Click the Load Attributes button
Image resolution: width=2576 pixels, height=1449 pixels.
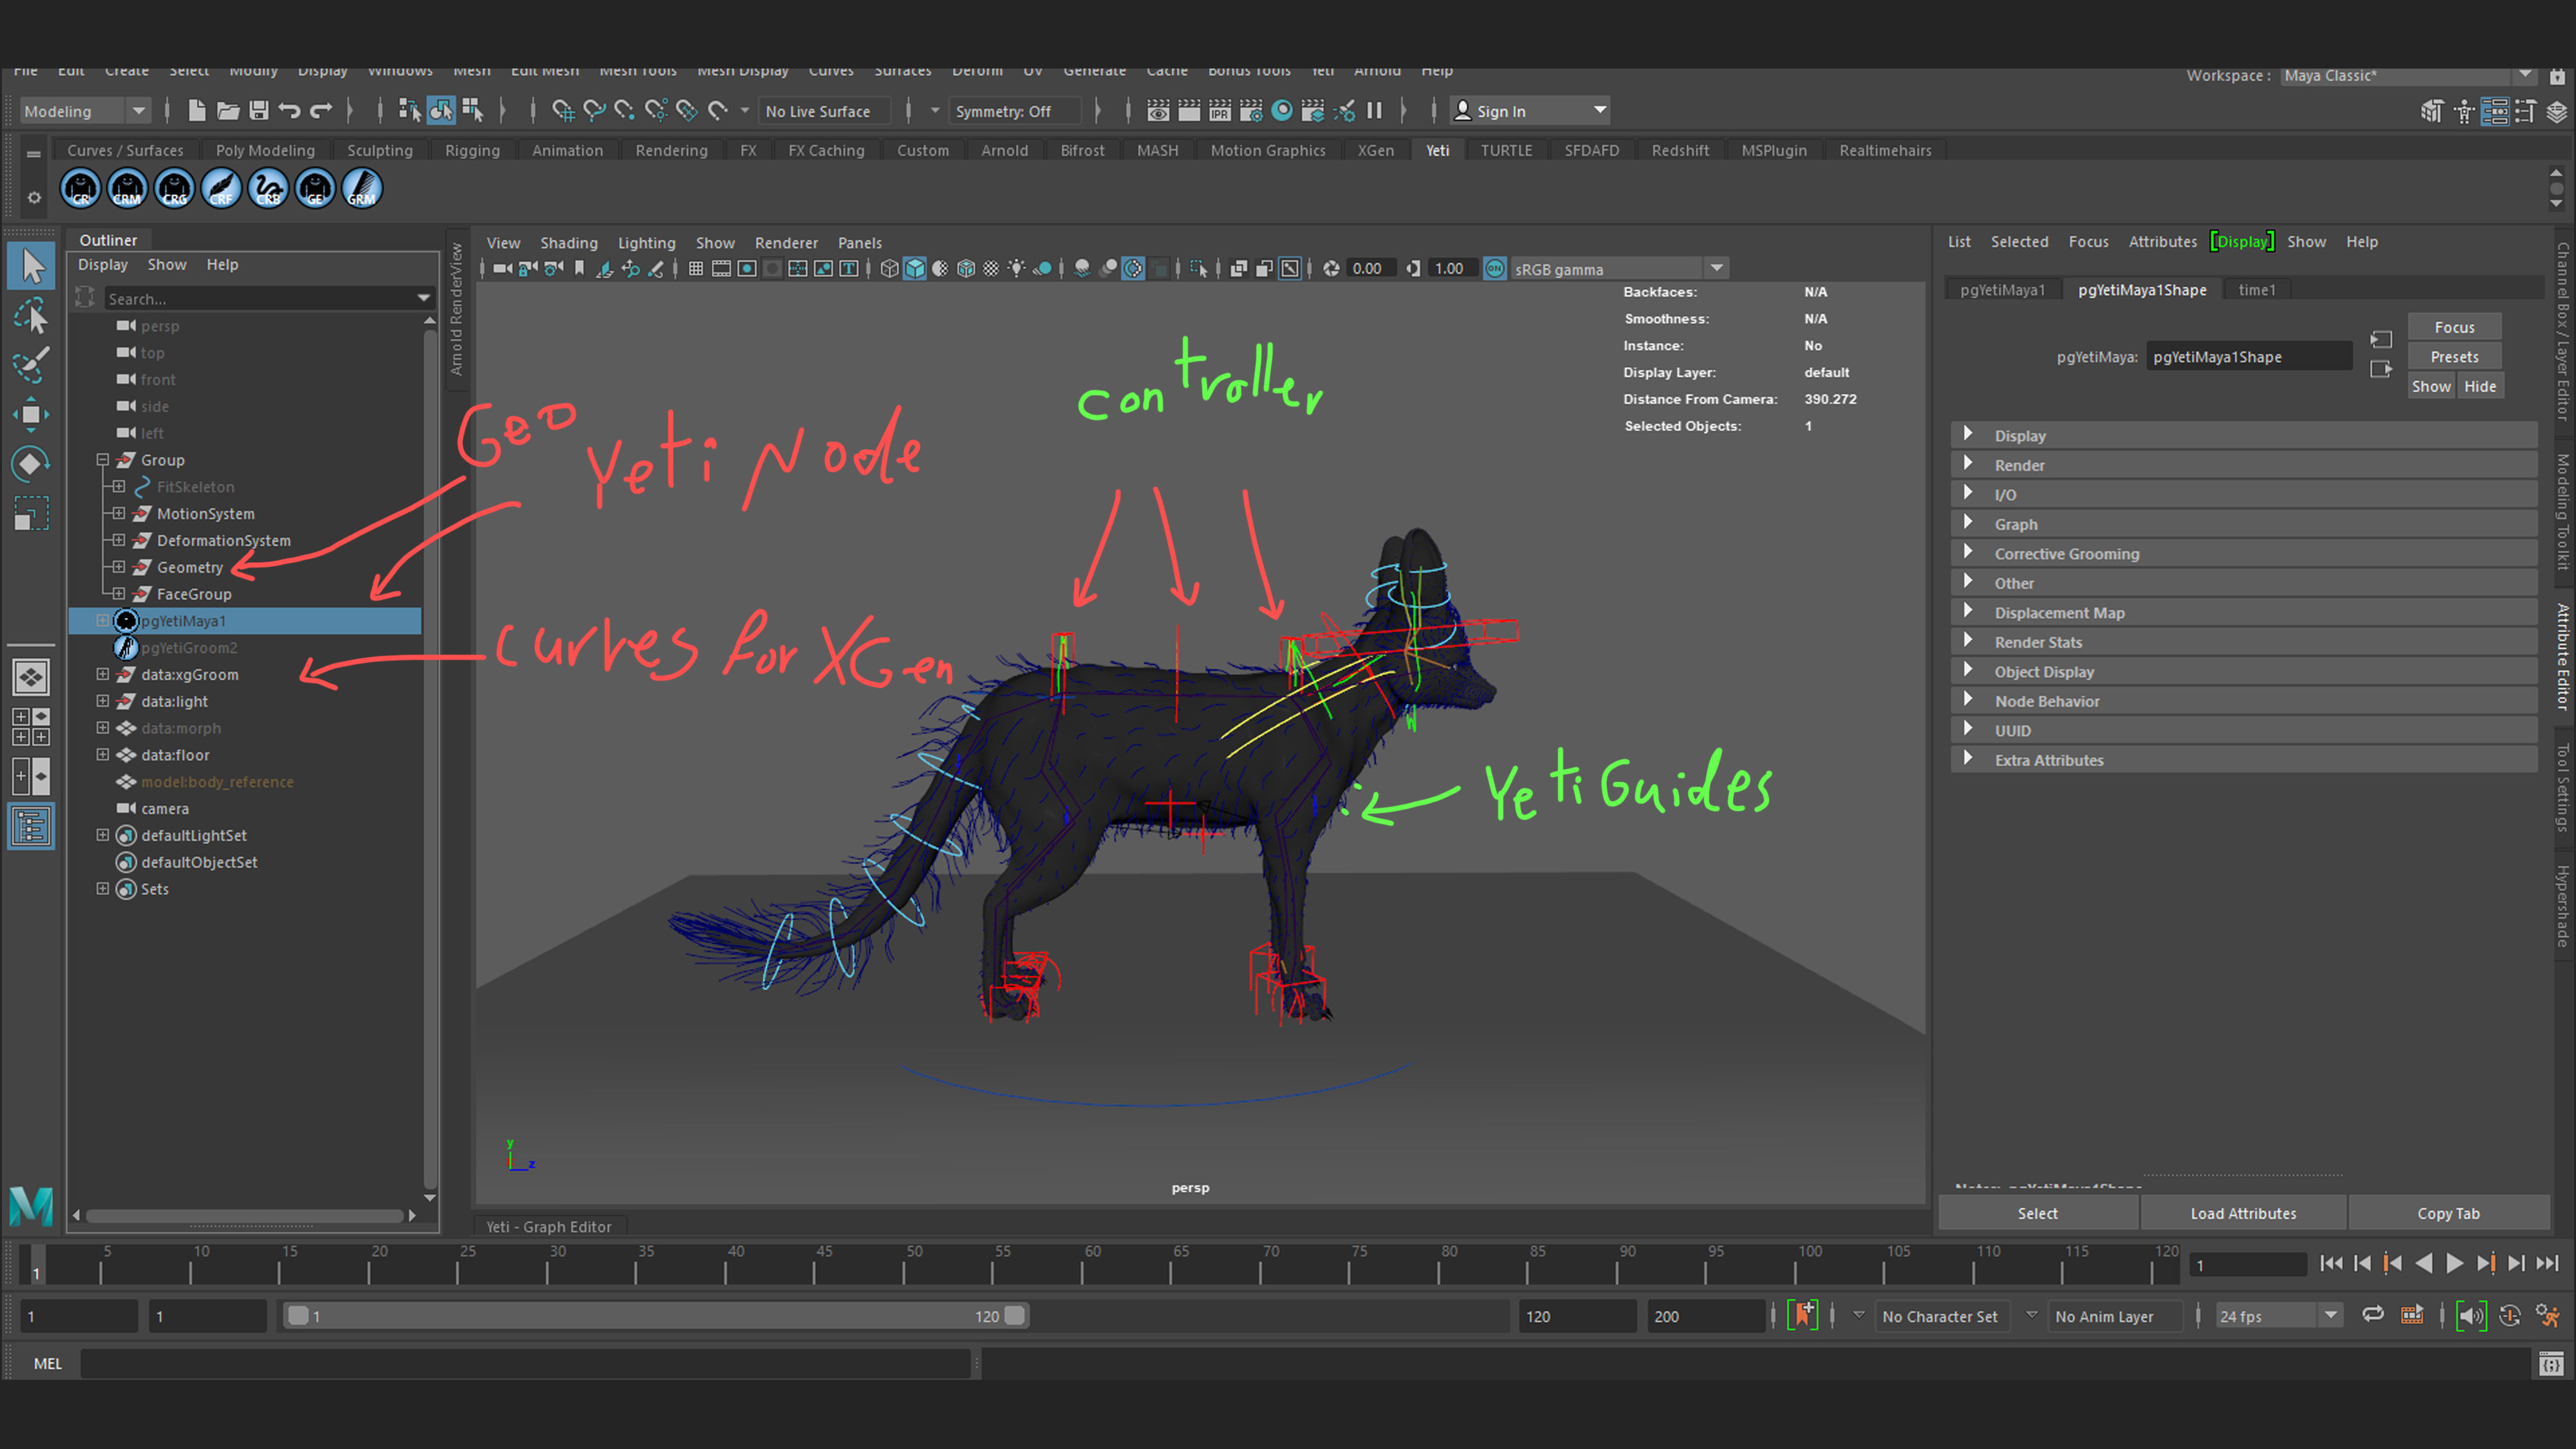point(2243,1213)
